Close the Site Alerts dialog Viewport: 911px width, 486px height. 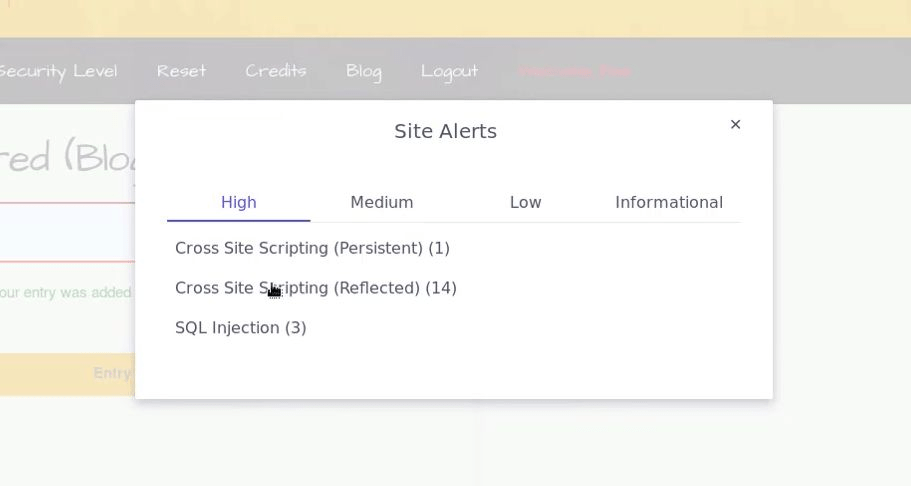(735, 125)
